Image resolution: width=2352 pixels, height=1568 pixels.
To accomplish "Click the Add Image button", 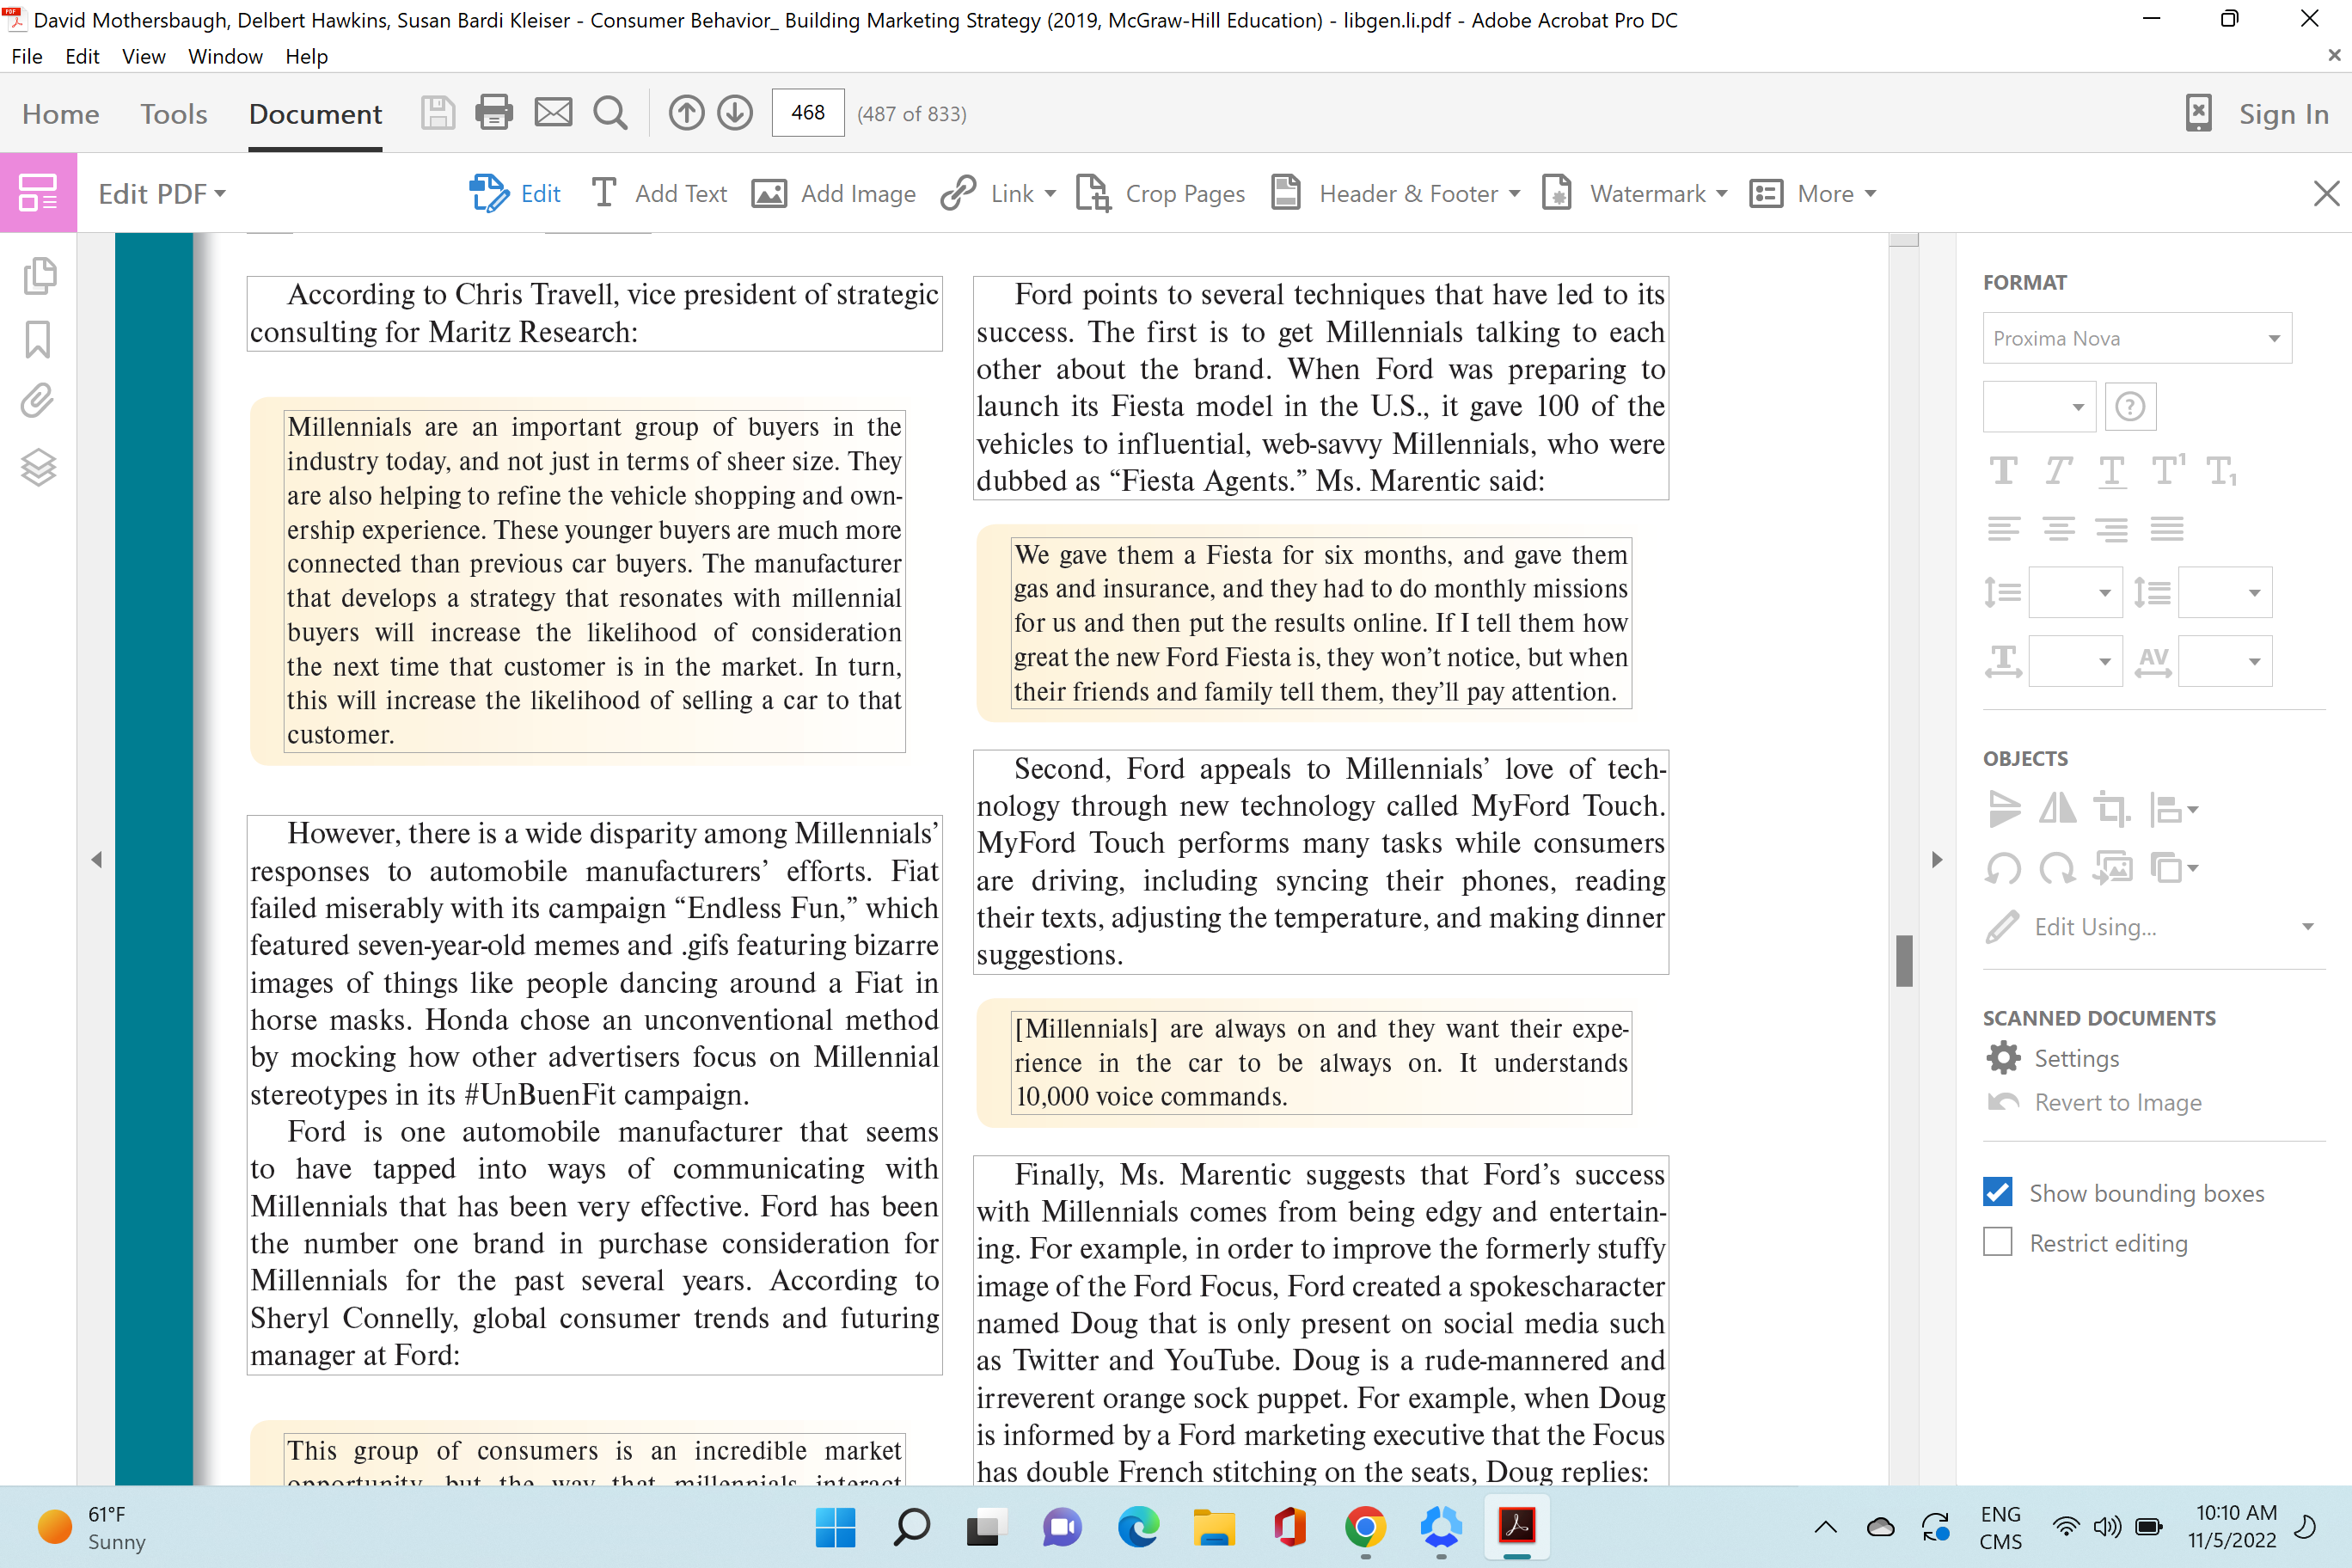I will (833, 193).
